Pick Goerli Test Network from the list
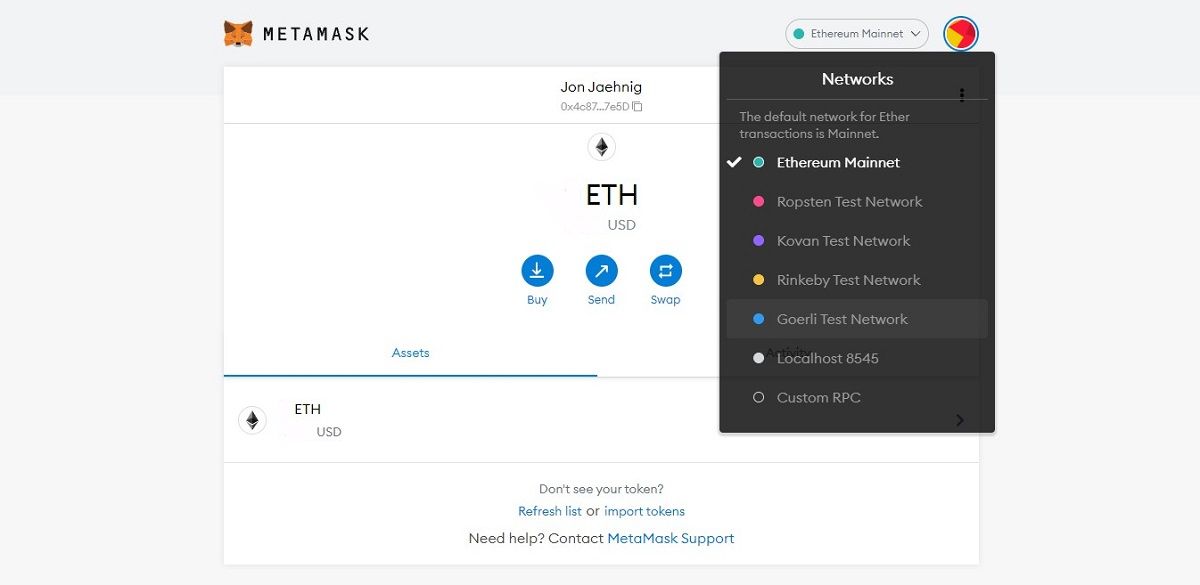The image size is (1200, 585). 843,318
